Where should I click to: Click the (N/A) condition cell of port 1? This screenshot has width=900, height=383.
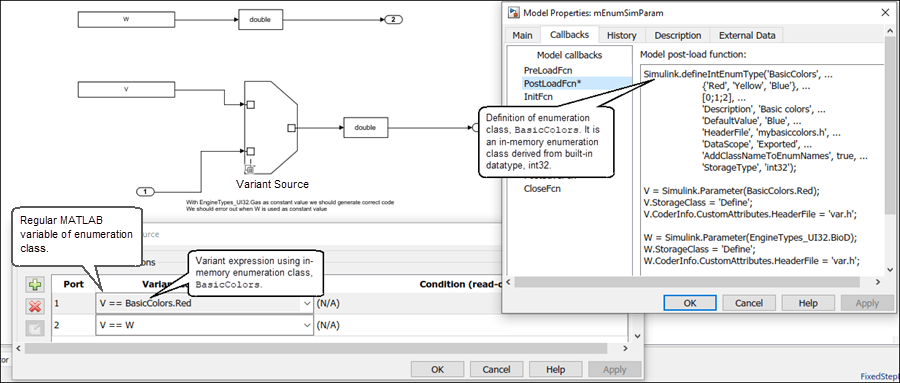[x=329, y=304]
